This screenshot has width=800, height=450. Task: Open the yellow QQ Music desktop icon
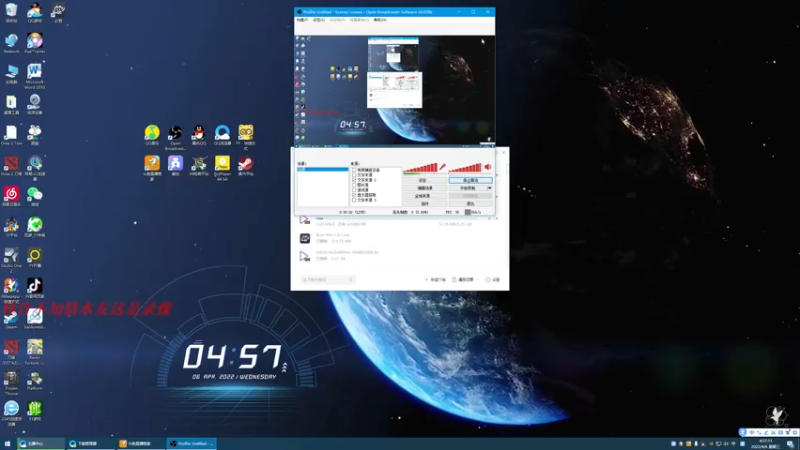coord(152,135)
